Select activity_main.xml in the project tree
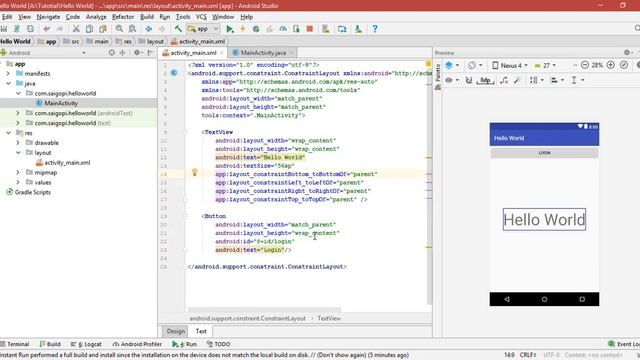This screenshot has width=640, height=360. pyautogui.click(x=67, y=162)
